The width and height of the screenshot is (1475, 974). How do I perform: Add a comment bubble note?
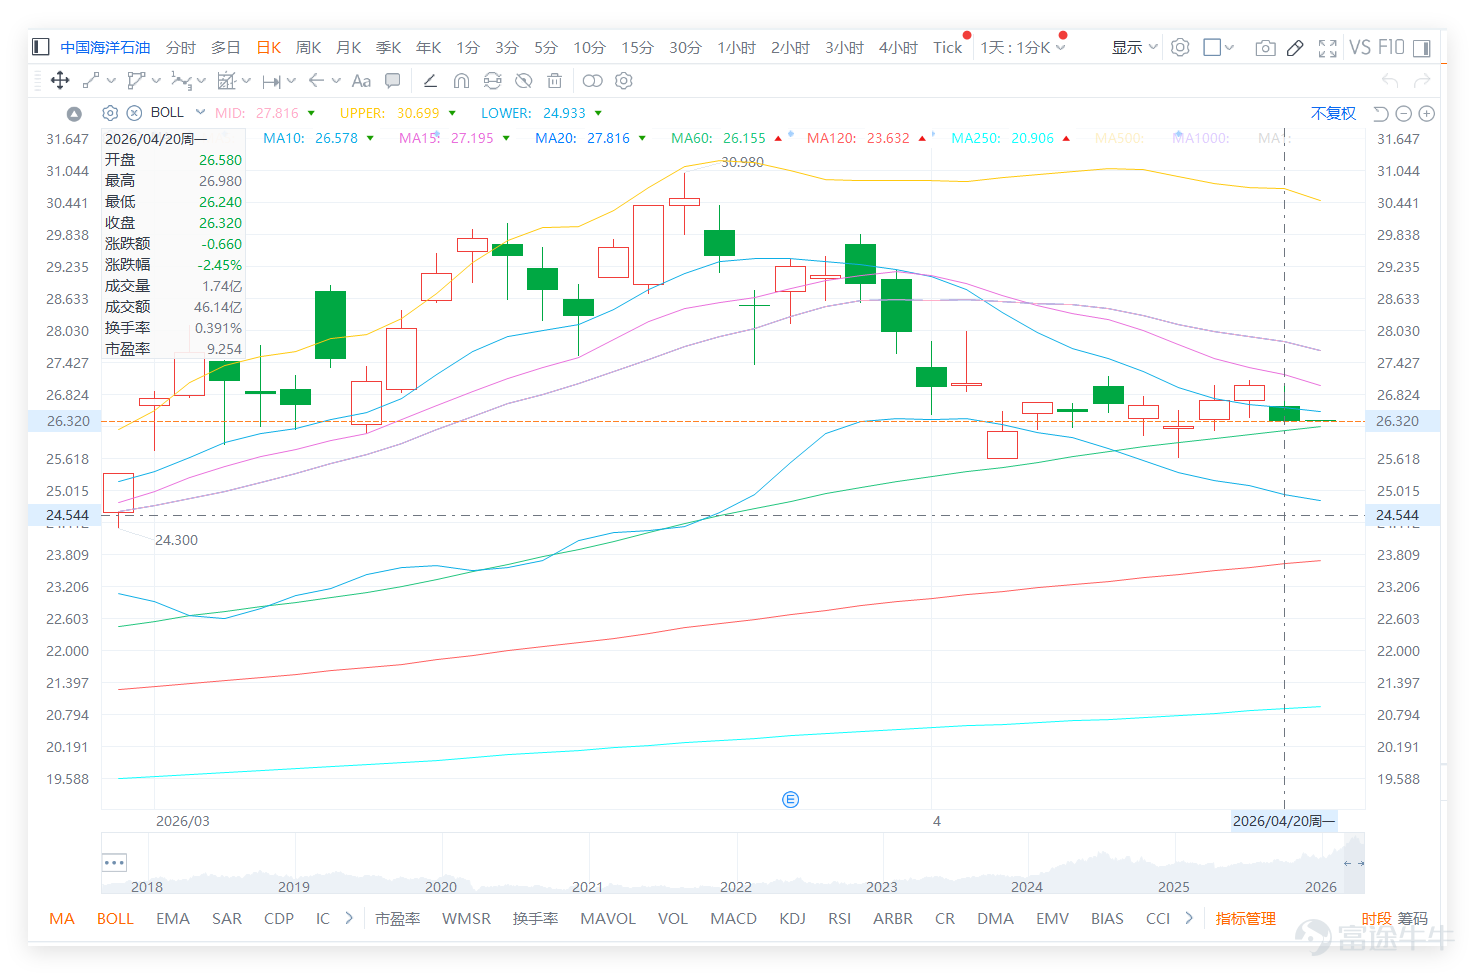[x=393, y=81]
